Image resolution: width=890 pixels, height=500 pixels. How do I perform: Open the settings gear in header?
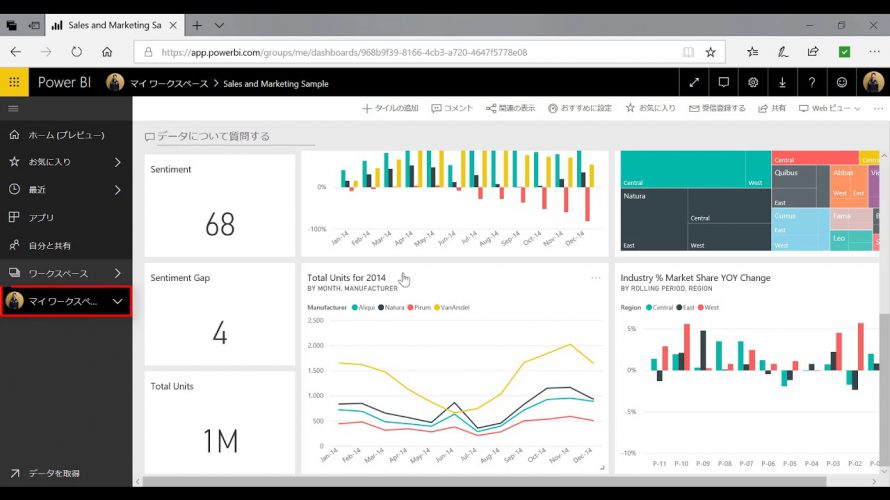[753, 82]
